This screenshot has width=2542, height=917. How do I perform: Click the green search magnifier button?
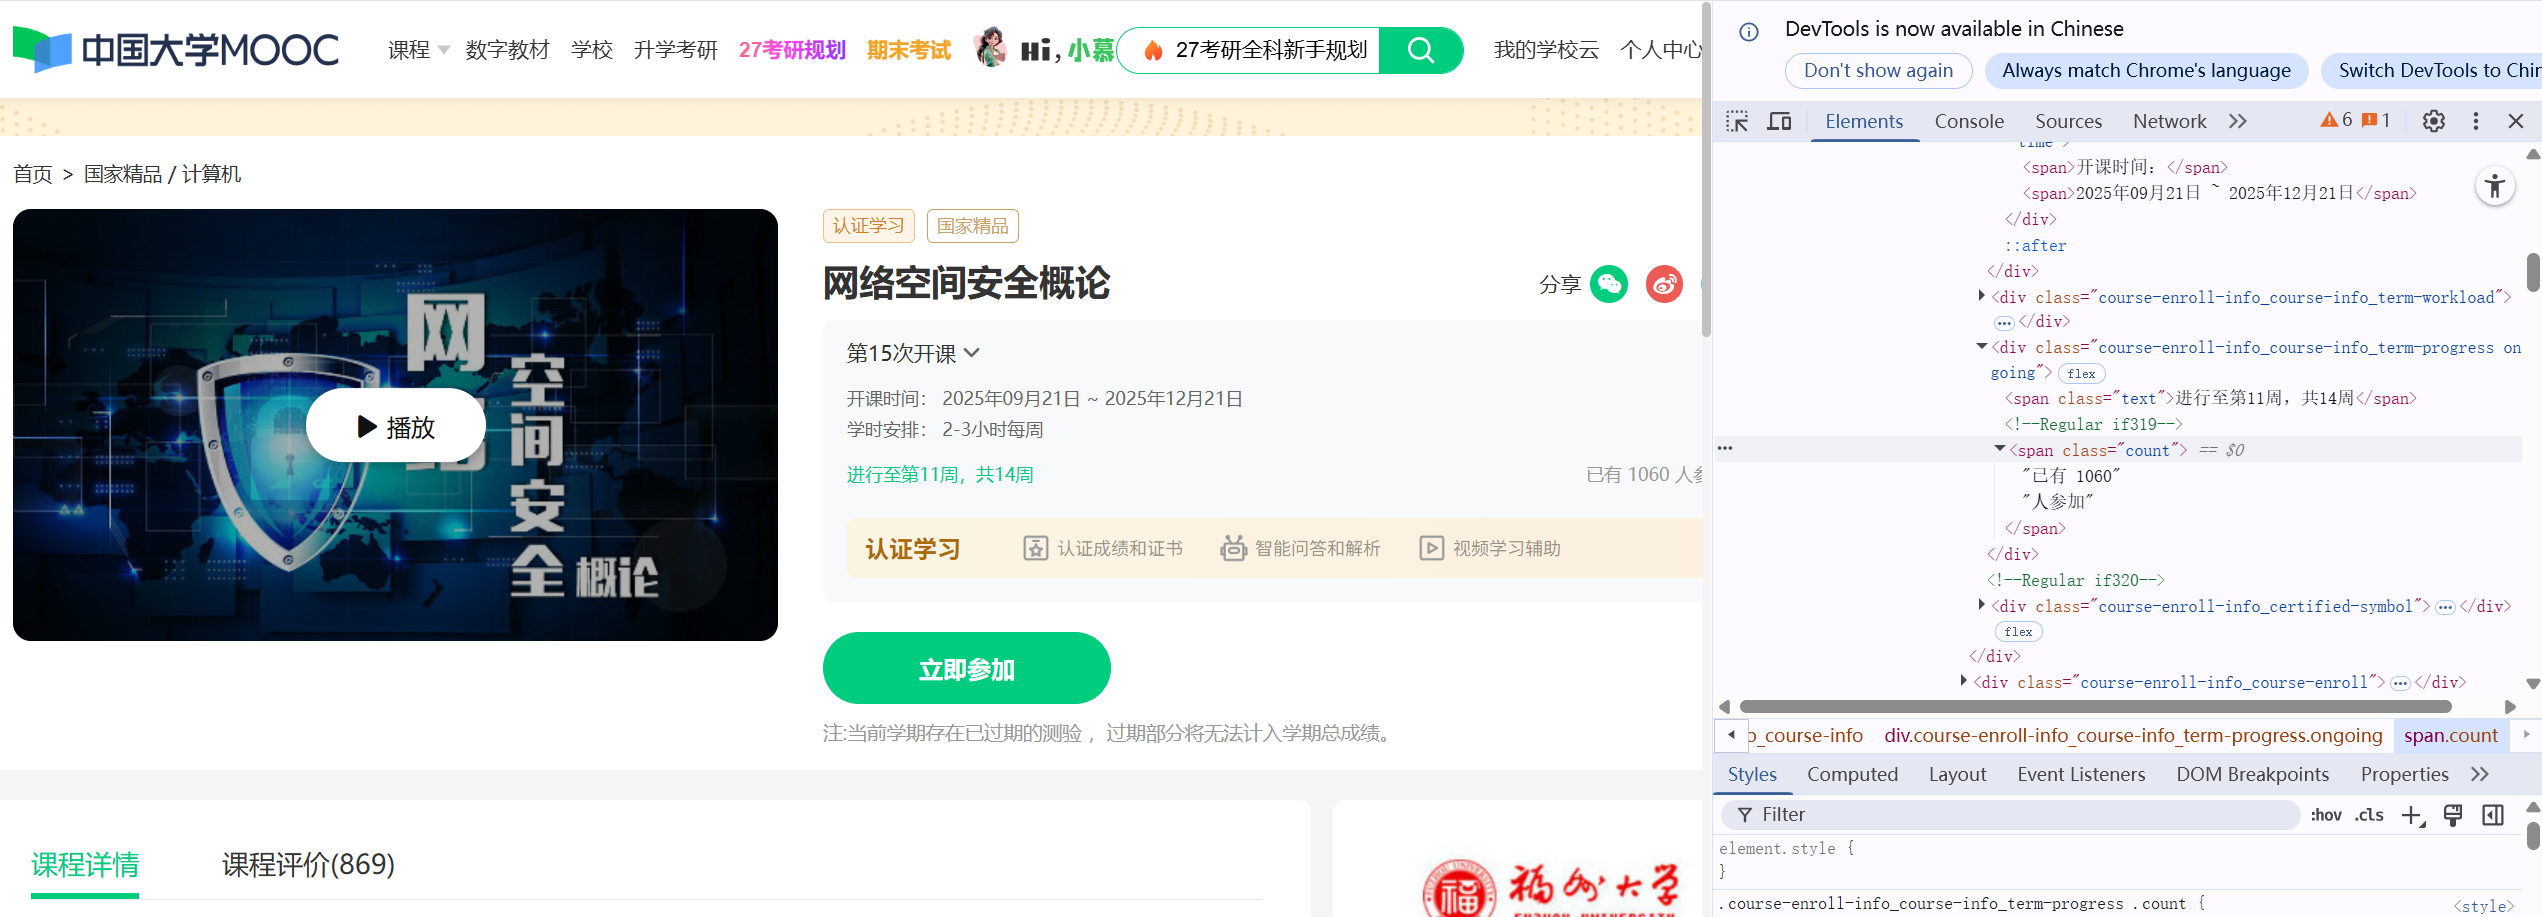coord(1421,50)
